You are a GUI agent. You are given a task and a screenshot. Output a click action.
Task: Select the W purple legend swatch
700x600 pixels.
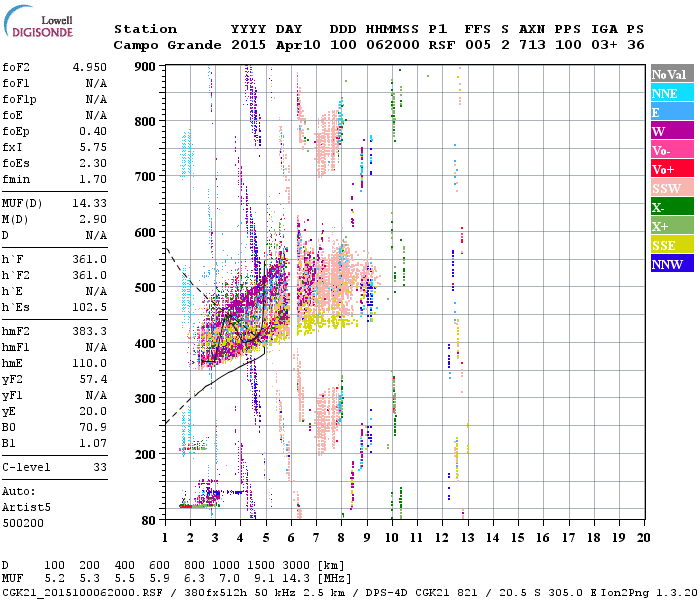click(x=672, y=131)
